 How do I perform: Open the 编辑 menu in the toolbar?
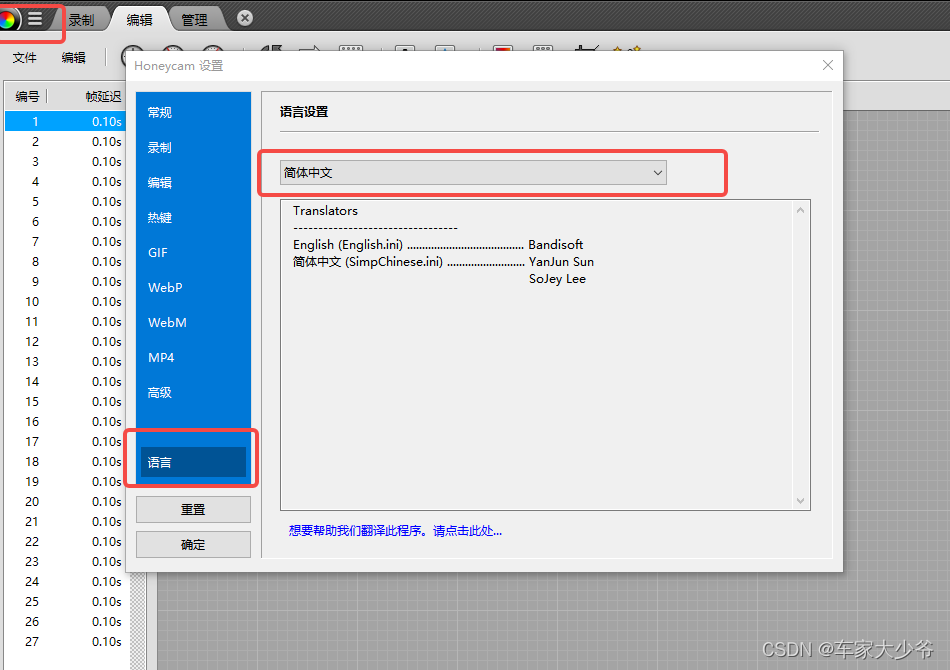[73, 58]
